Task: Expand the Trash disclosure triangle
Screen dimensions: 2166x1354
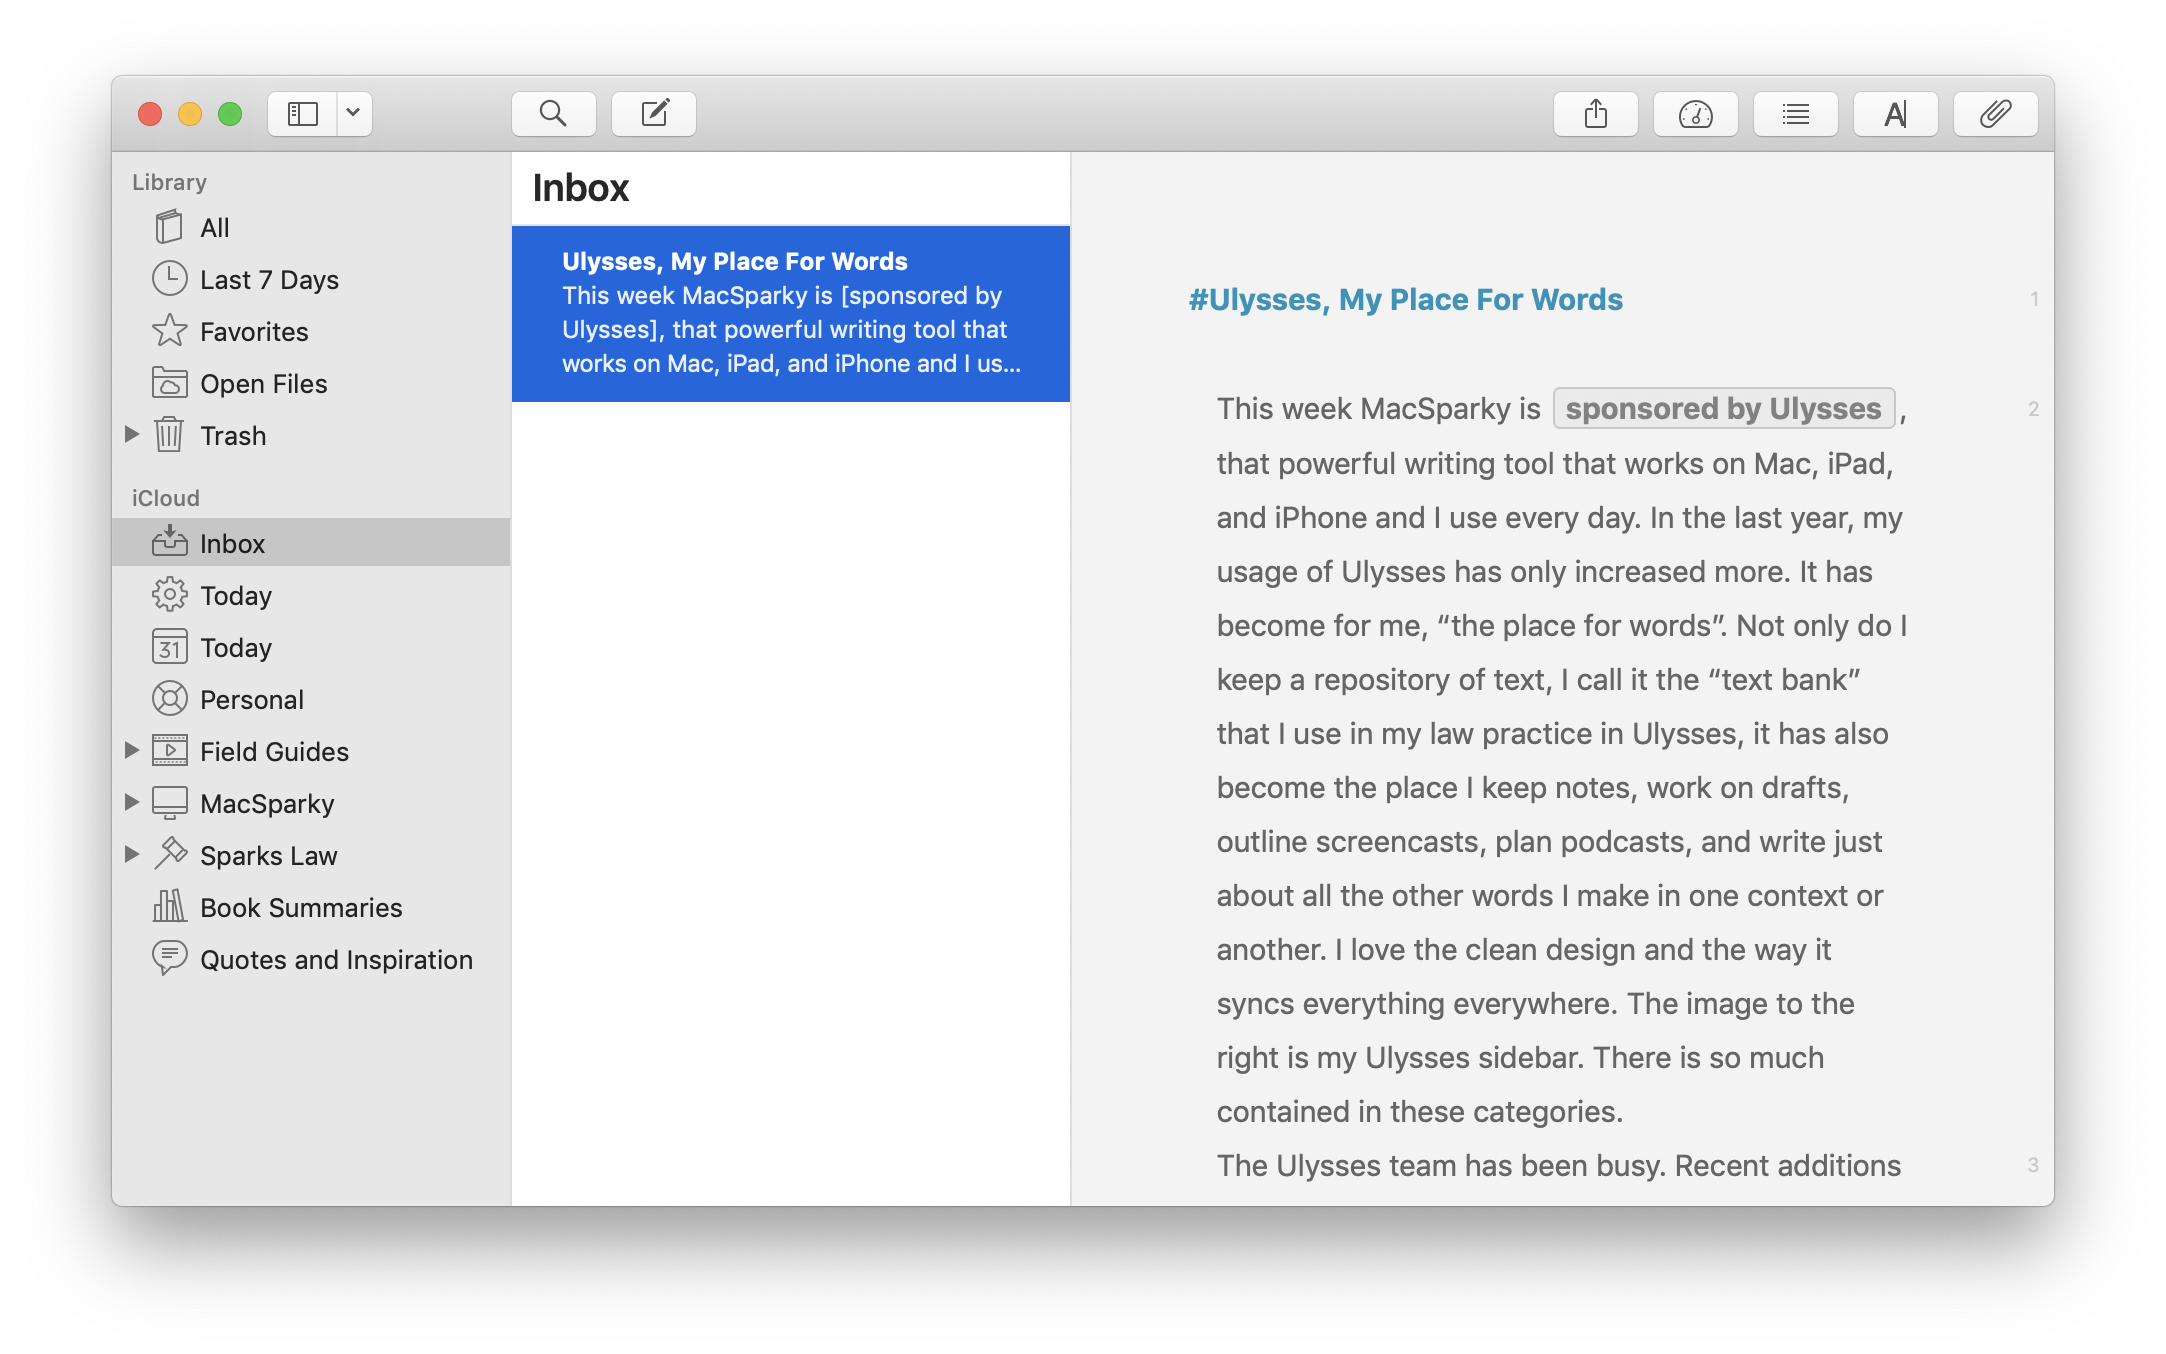Action: click(131, 434)
